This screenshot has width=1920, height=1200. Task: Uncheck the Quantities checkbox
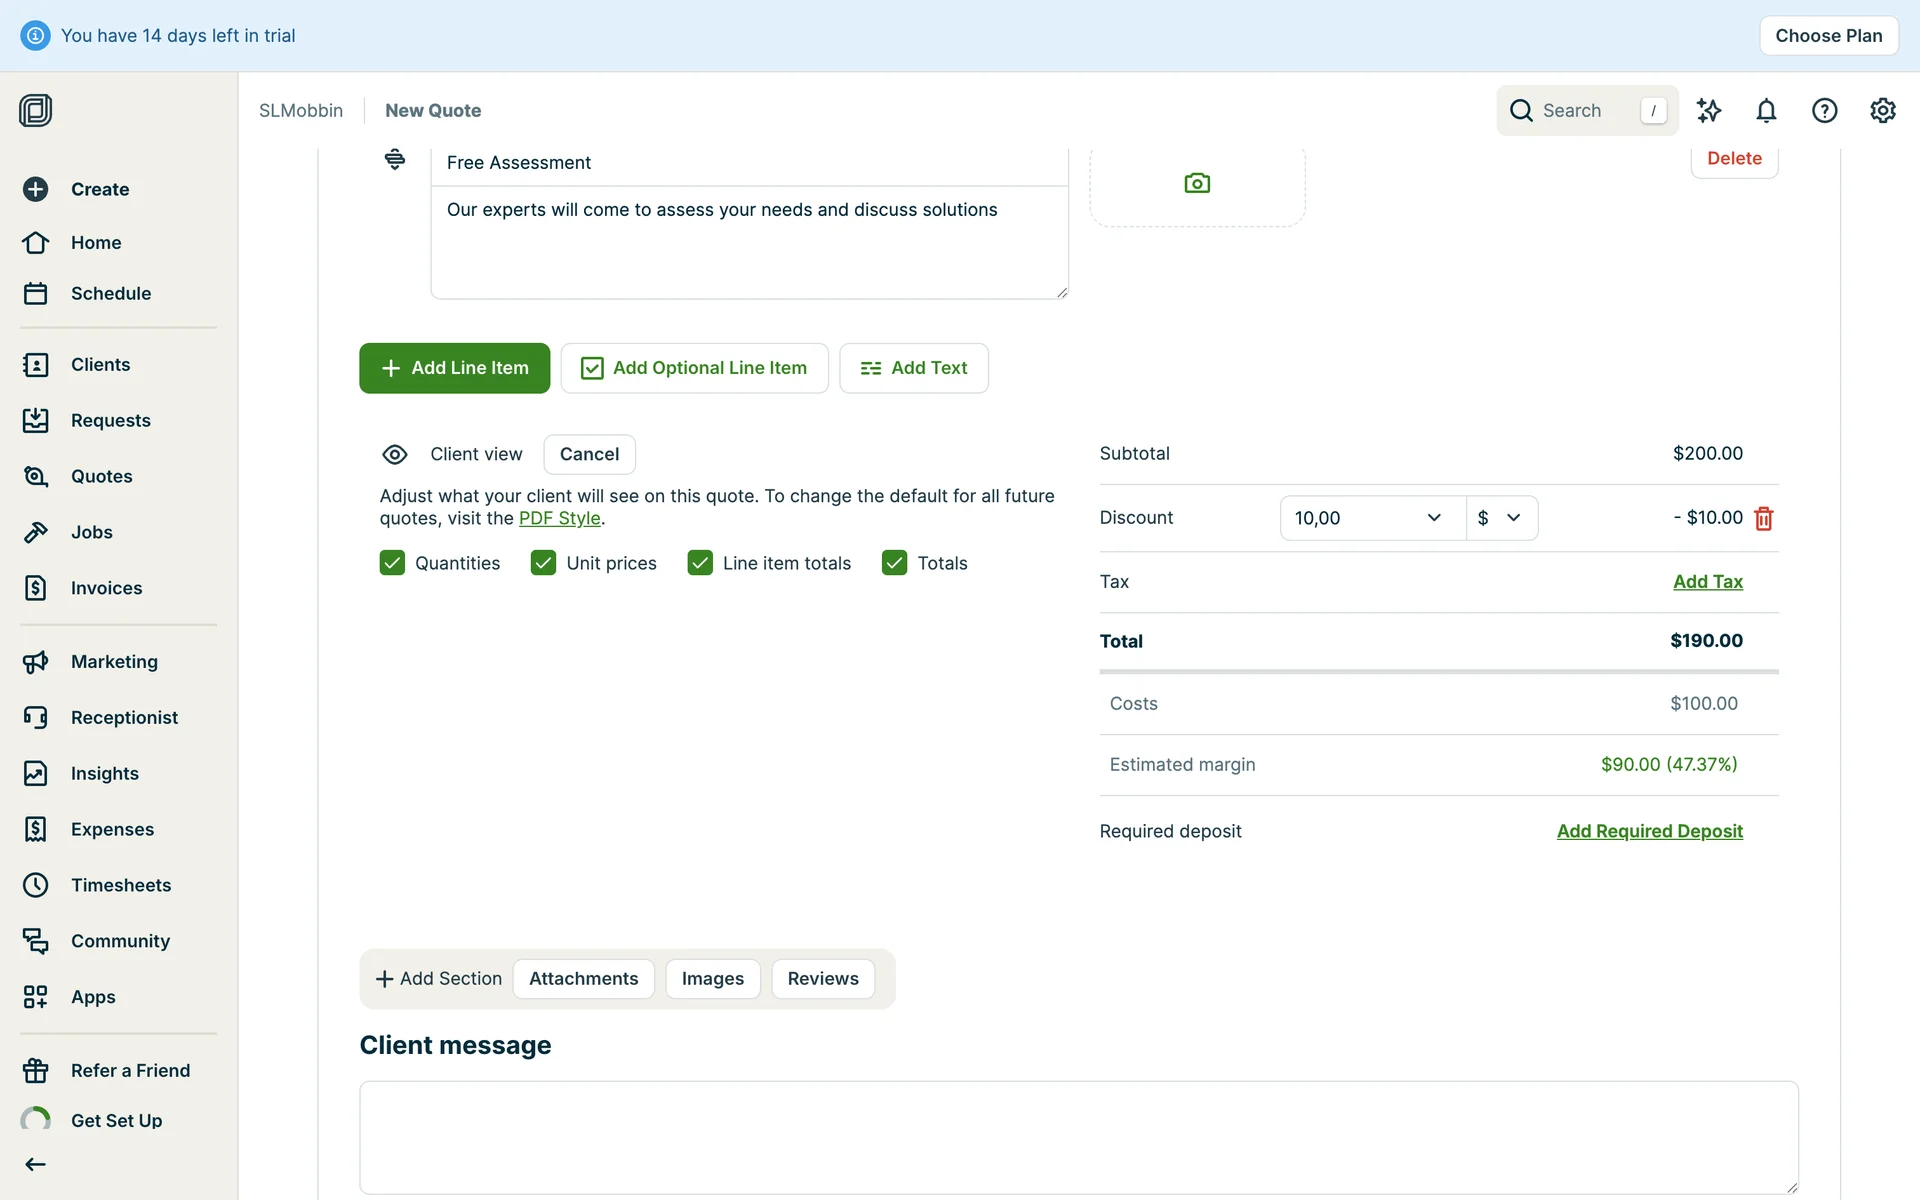tap(392, 563)
